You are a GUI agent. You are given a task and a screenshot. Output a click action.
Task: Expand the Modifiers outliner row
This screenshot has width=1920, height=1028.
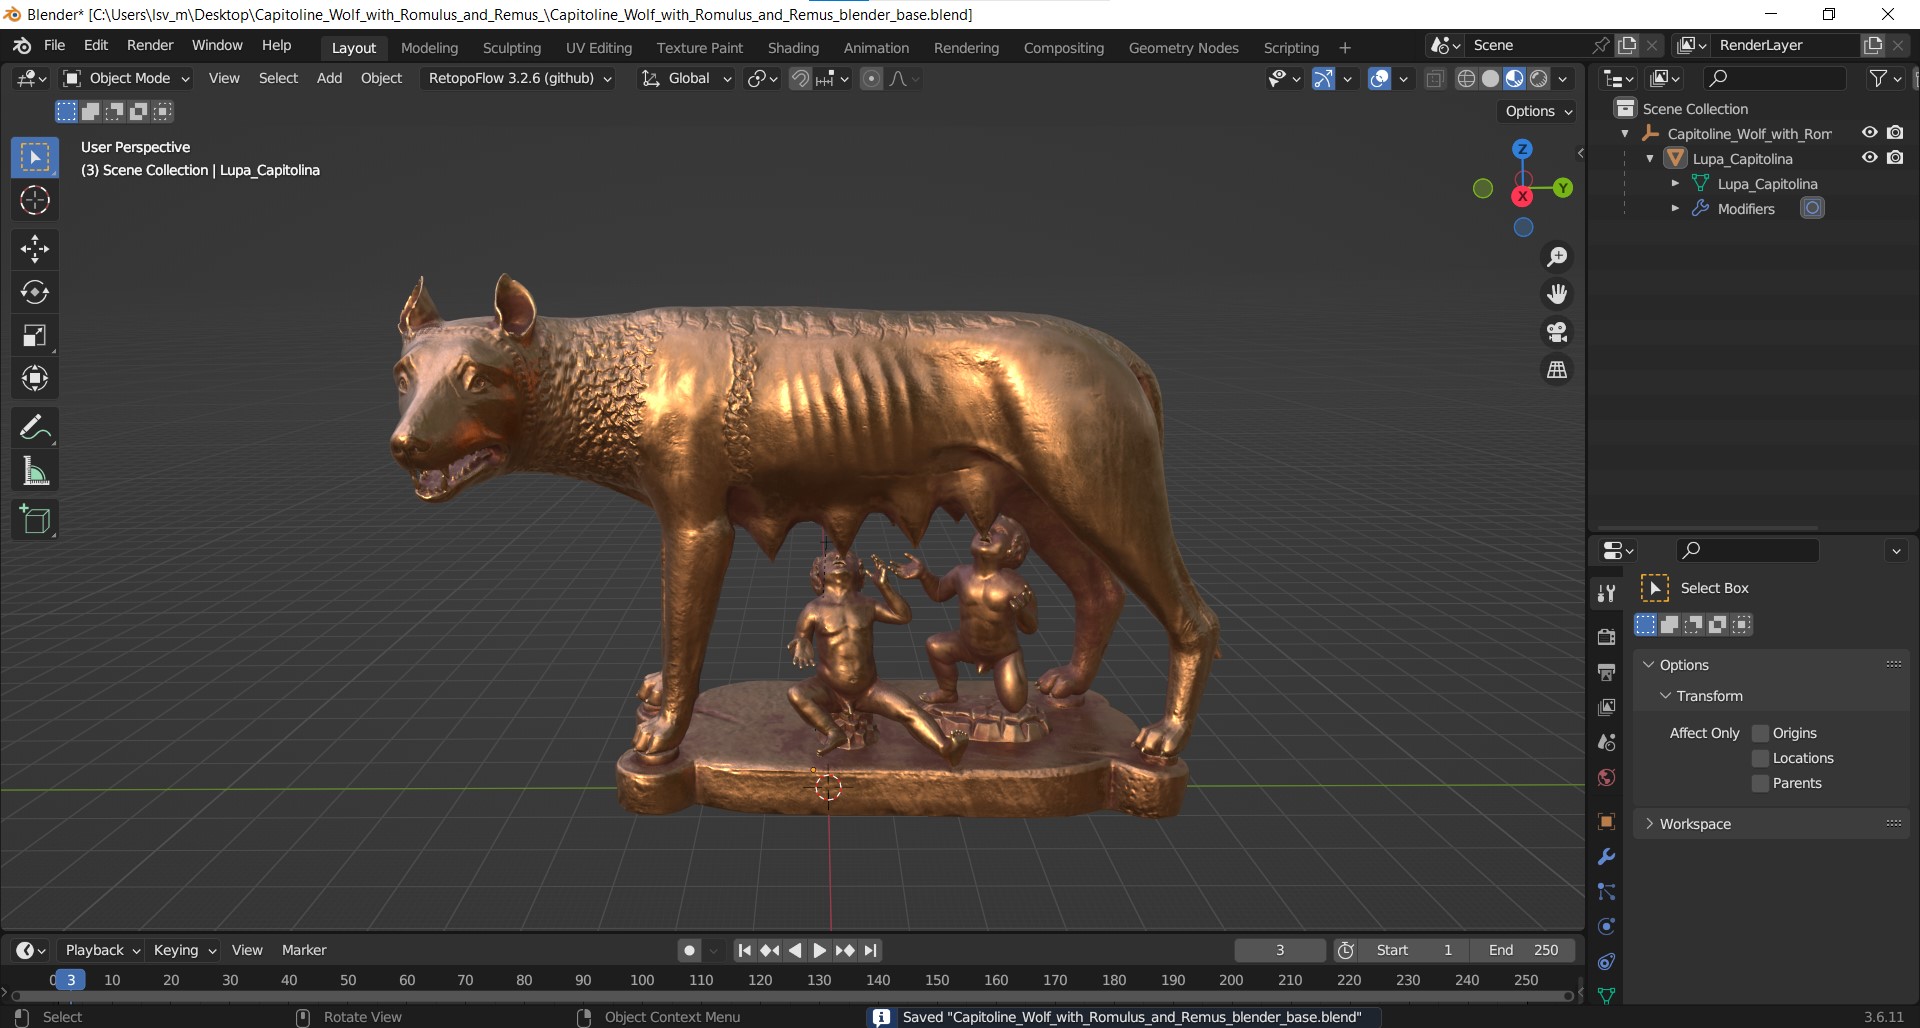pos(1675,208)
